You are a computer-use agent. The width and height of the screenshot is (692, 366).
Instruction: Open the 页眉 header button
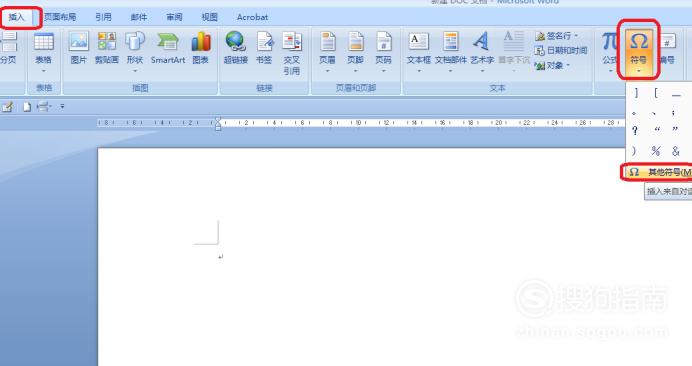tap(327, 52)
